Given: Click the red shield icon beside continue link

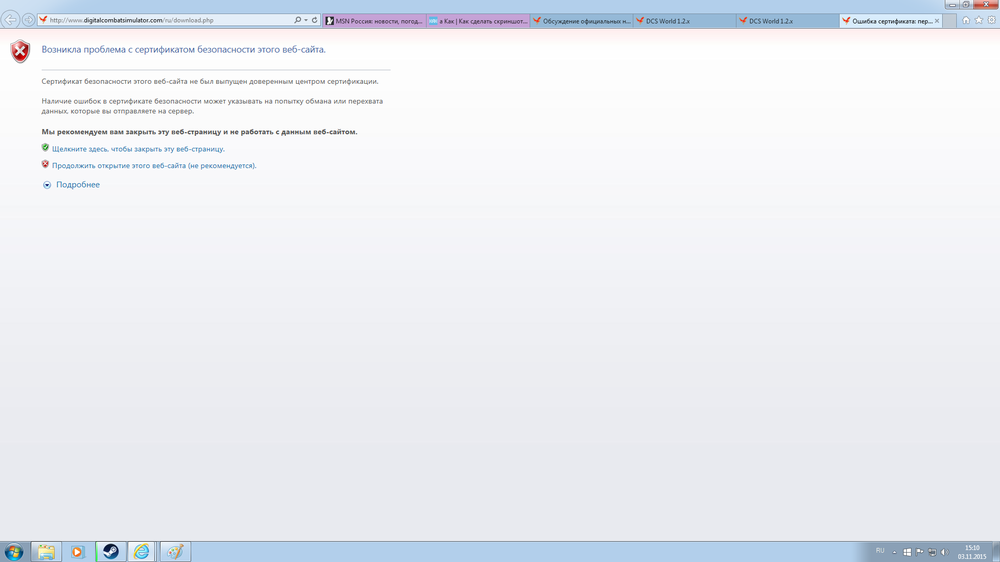Looking at the screenshot, I should click(45, 164).
